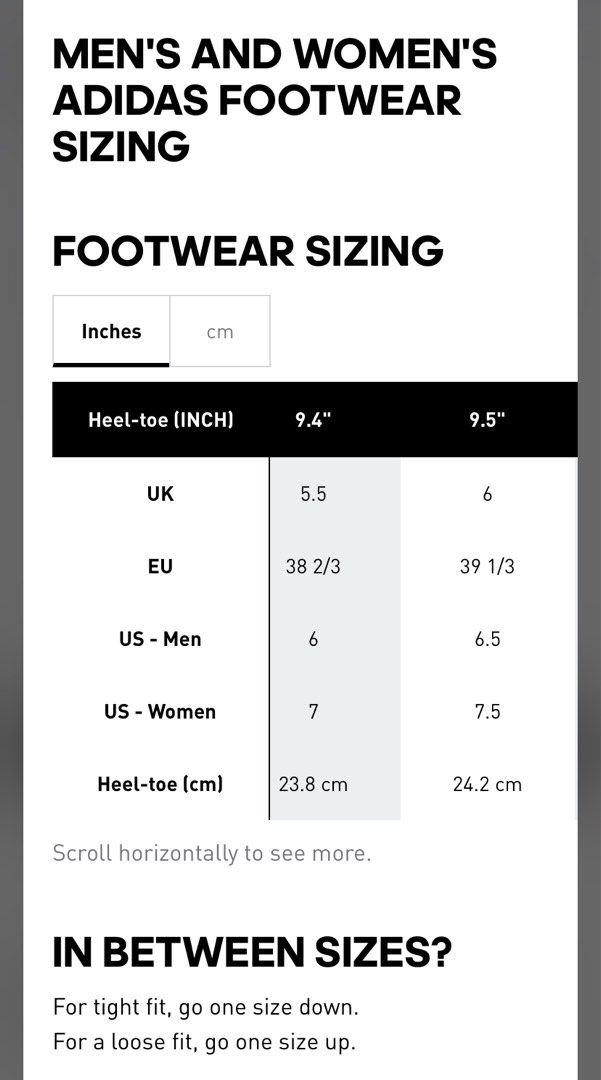Click the 24.2 cm heel-toe value
This screenshot has height=1080, width=601.
pos(487,784)
